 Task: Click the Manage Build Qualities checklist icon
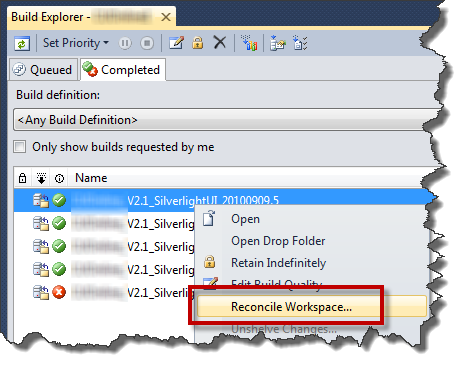point(300,43)
